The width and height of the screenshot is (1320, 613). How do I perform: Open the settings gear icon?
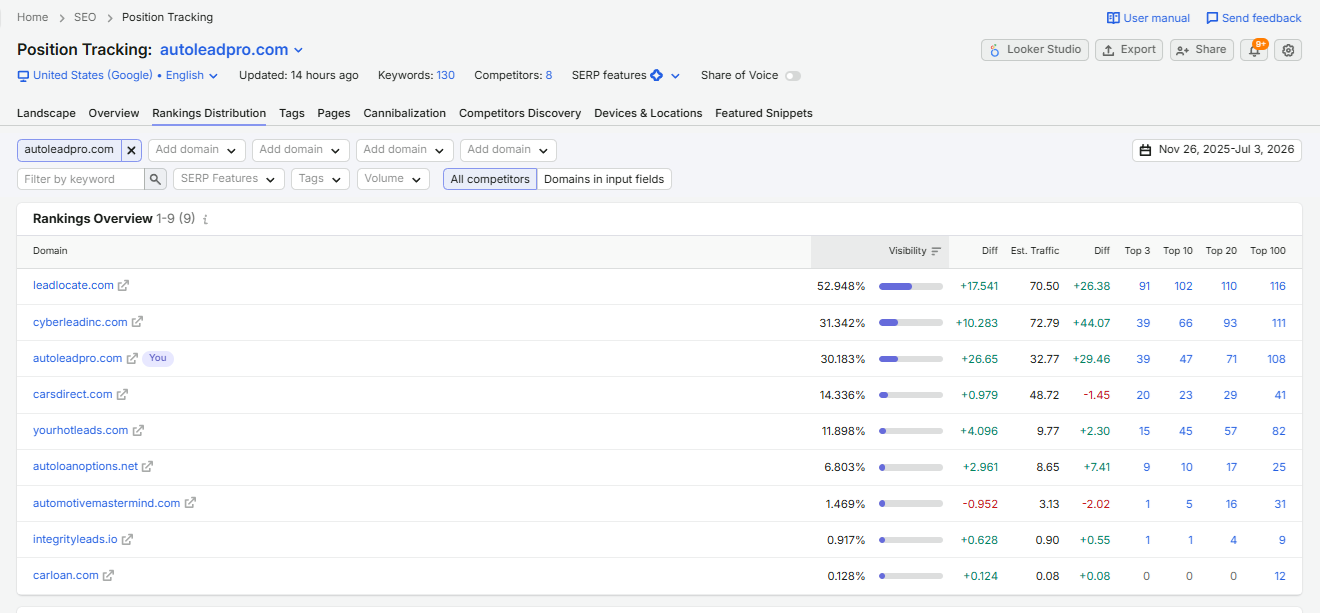(x=1288, y=50)
